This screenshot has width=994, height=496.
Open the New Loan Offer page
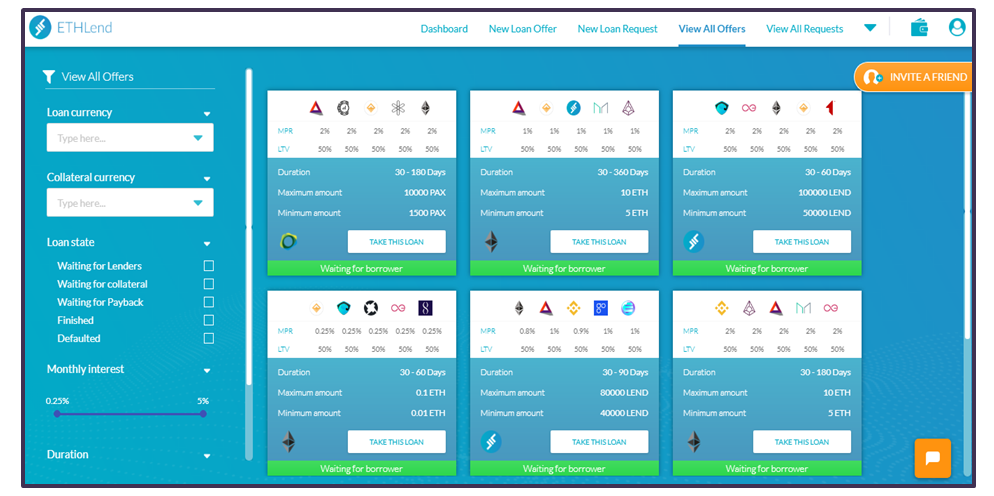pyautogui.click(x=523, y=29)
